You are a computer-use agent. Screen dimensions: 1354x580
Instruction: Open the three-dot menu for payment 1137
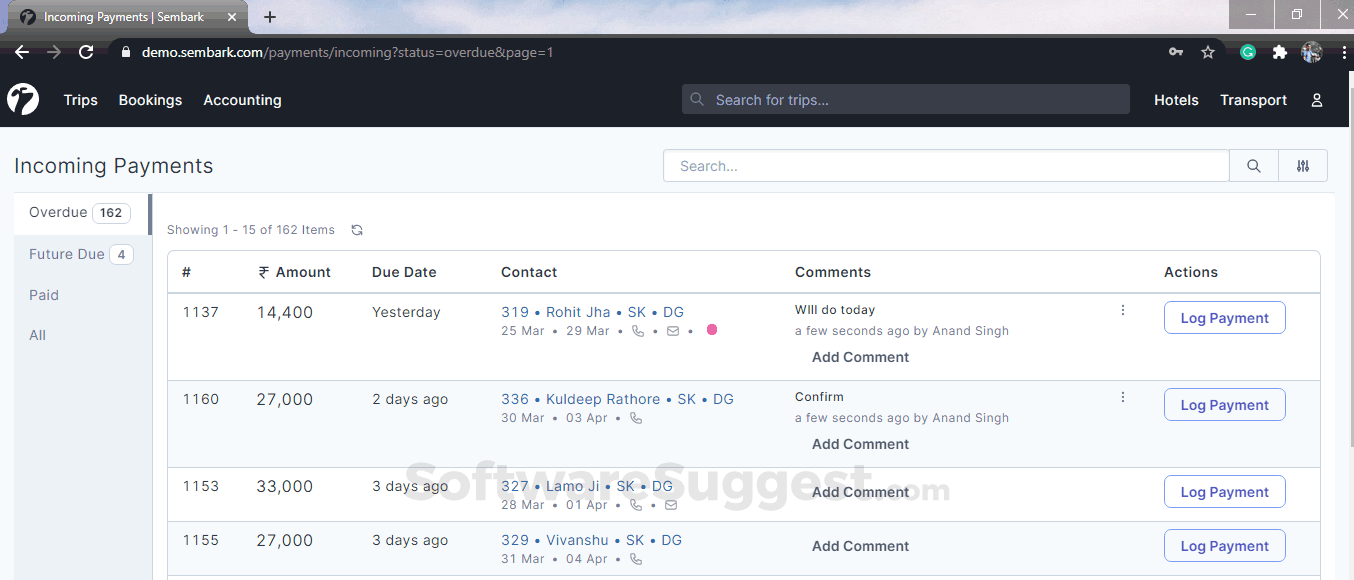click(x=1122, y=310)
